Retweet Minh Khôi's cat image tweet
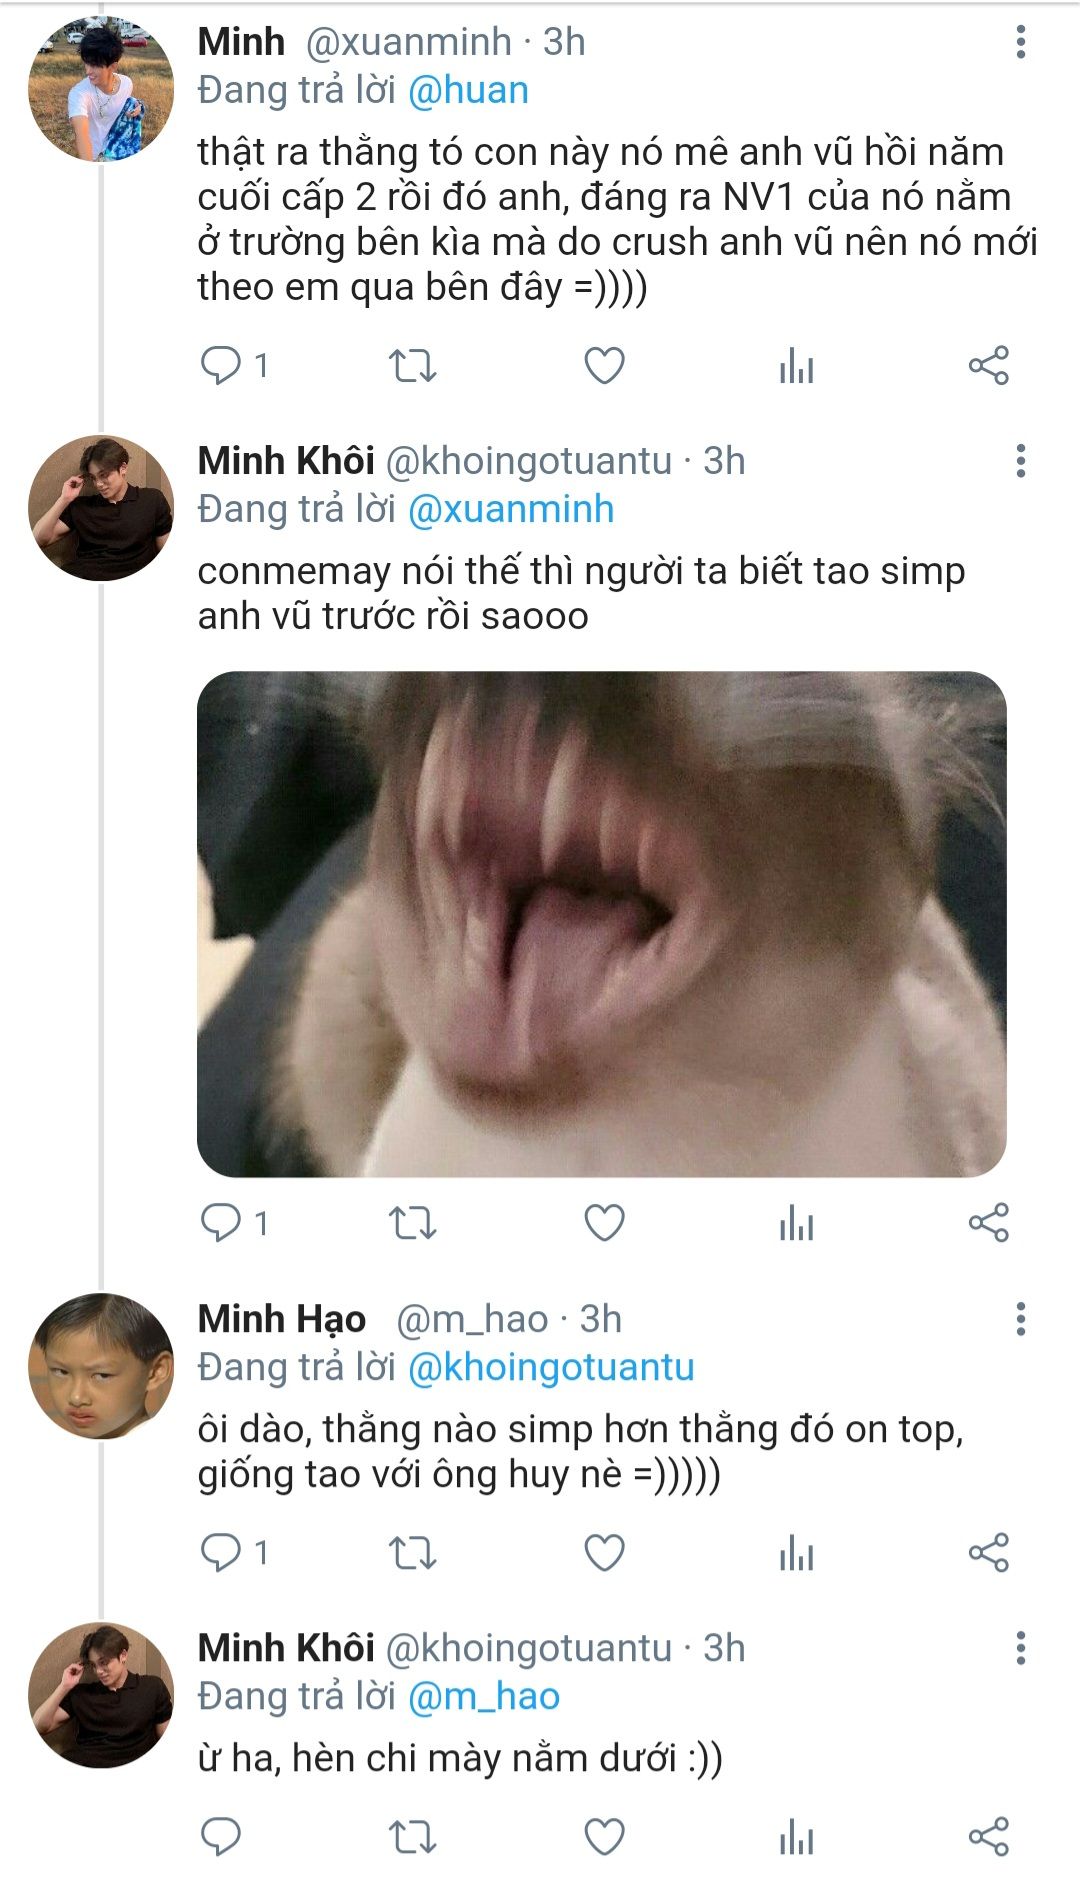 pos(412,1223)
